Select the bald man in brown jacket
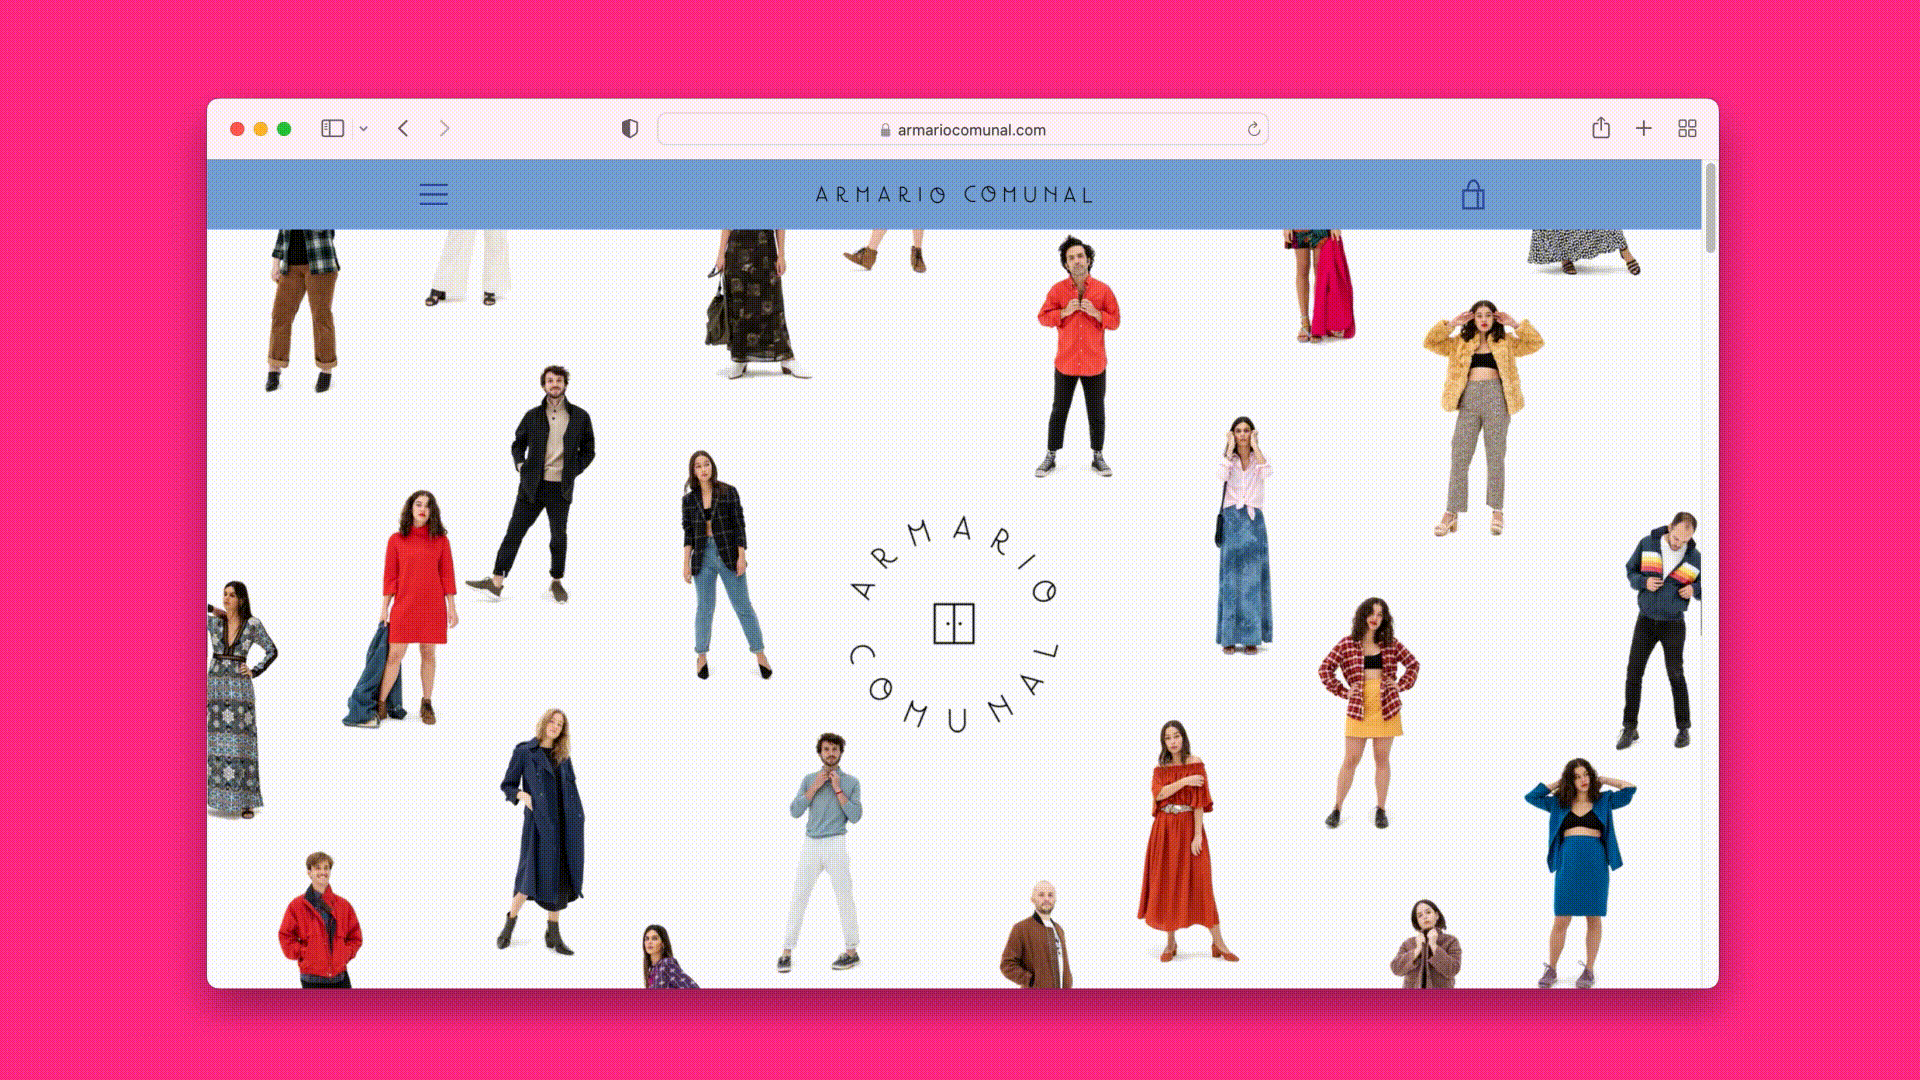This screenshot has height=1080, width=1920. [x=1036, y=934]
